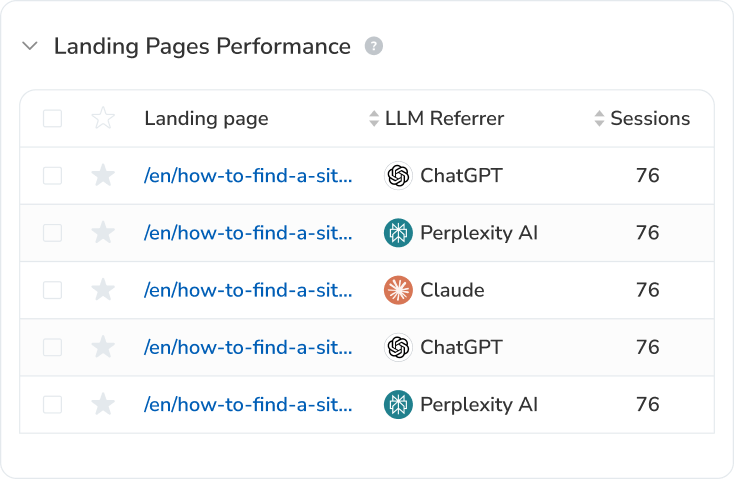Image resolution: width=734 pixels, height=479 pixels.
Task: Collapse the Landing Pages Performance section
Action: pyautogui.click(x=30, y=46)
